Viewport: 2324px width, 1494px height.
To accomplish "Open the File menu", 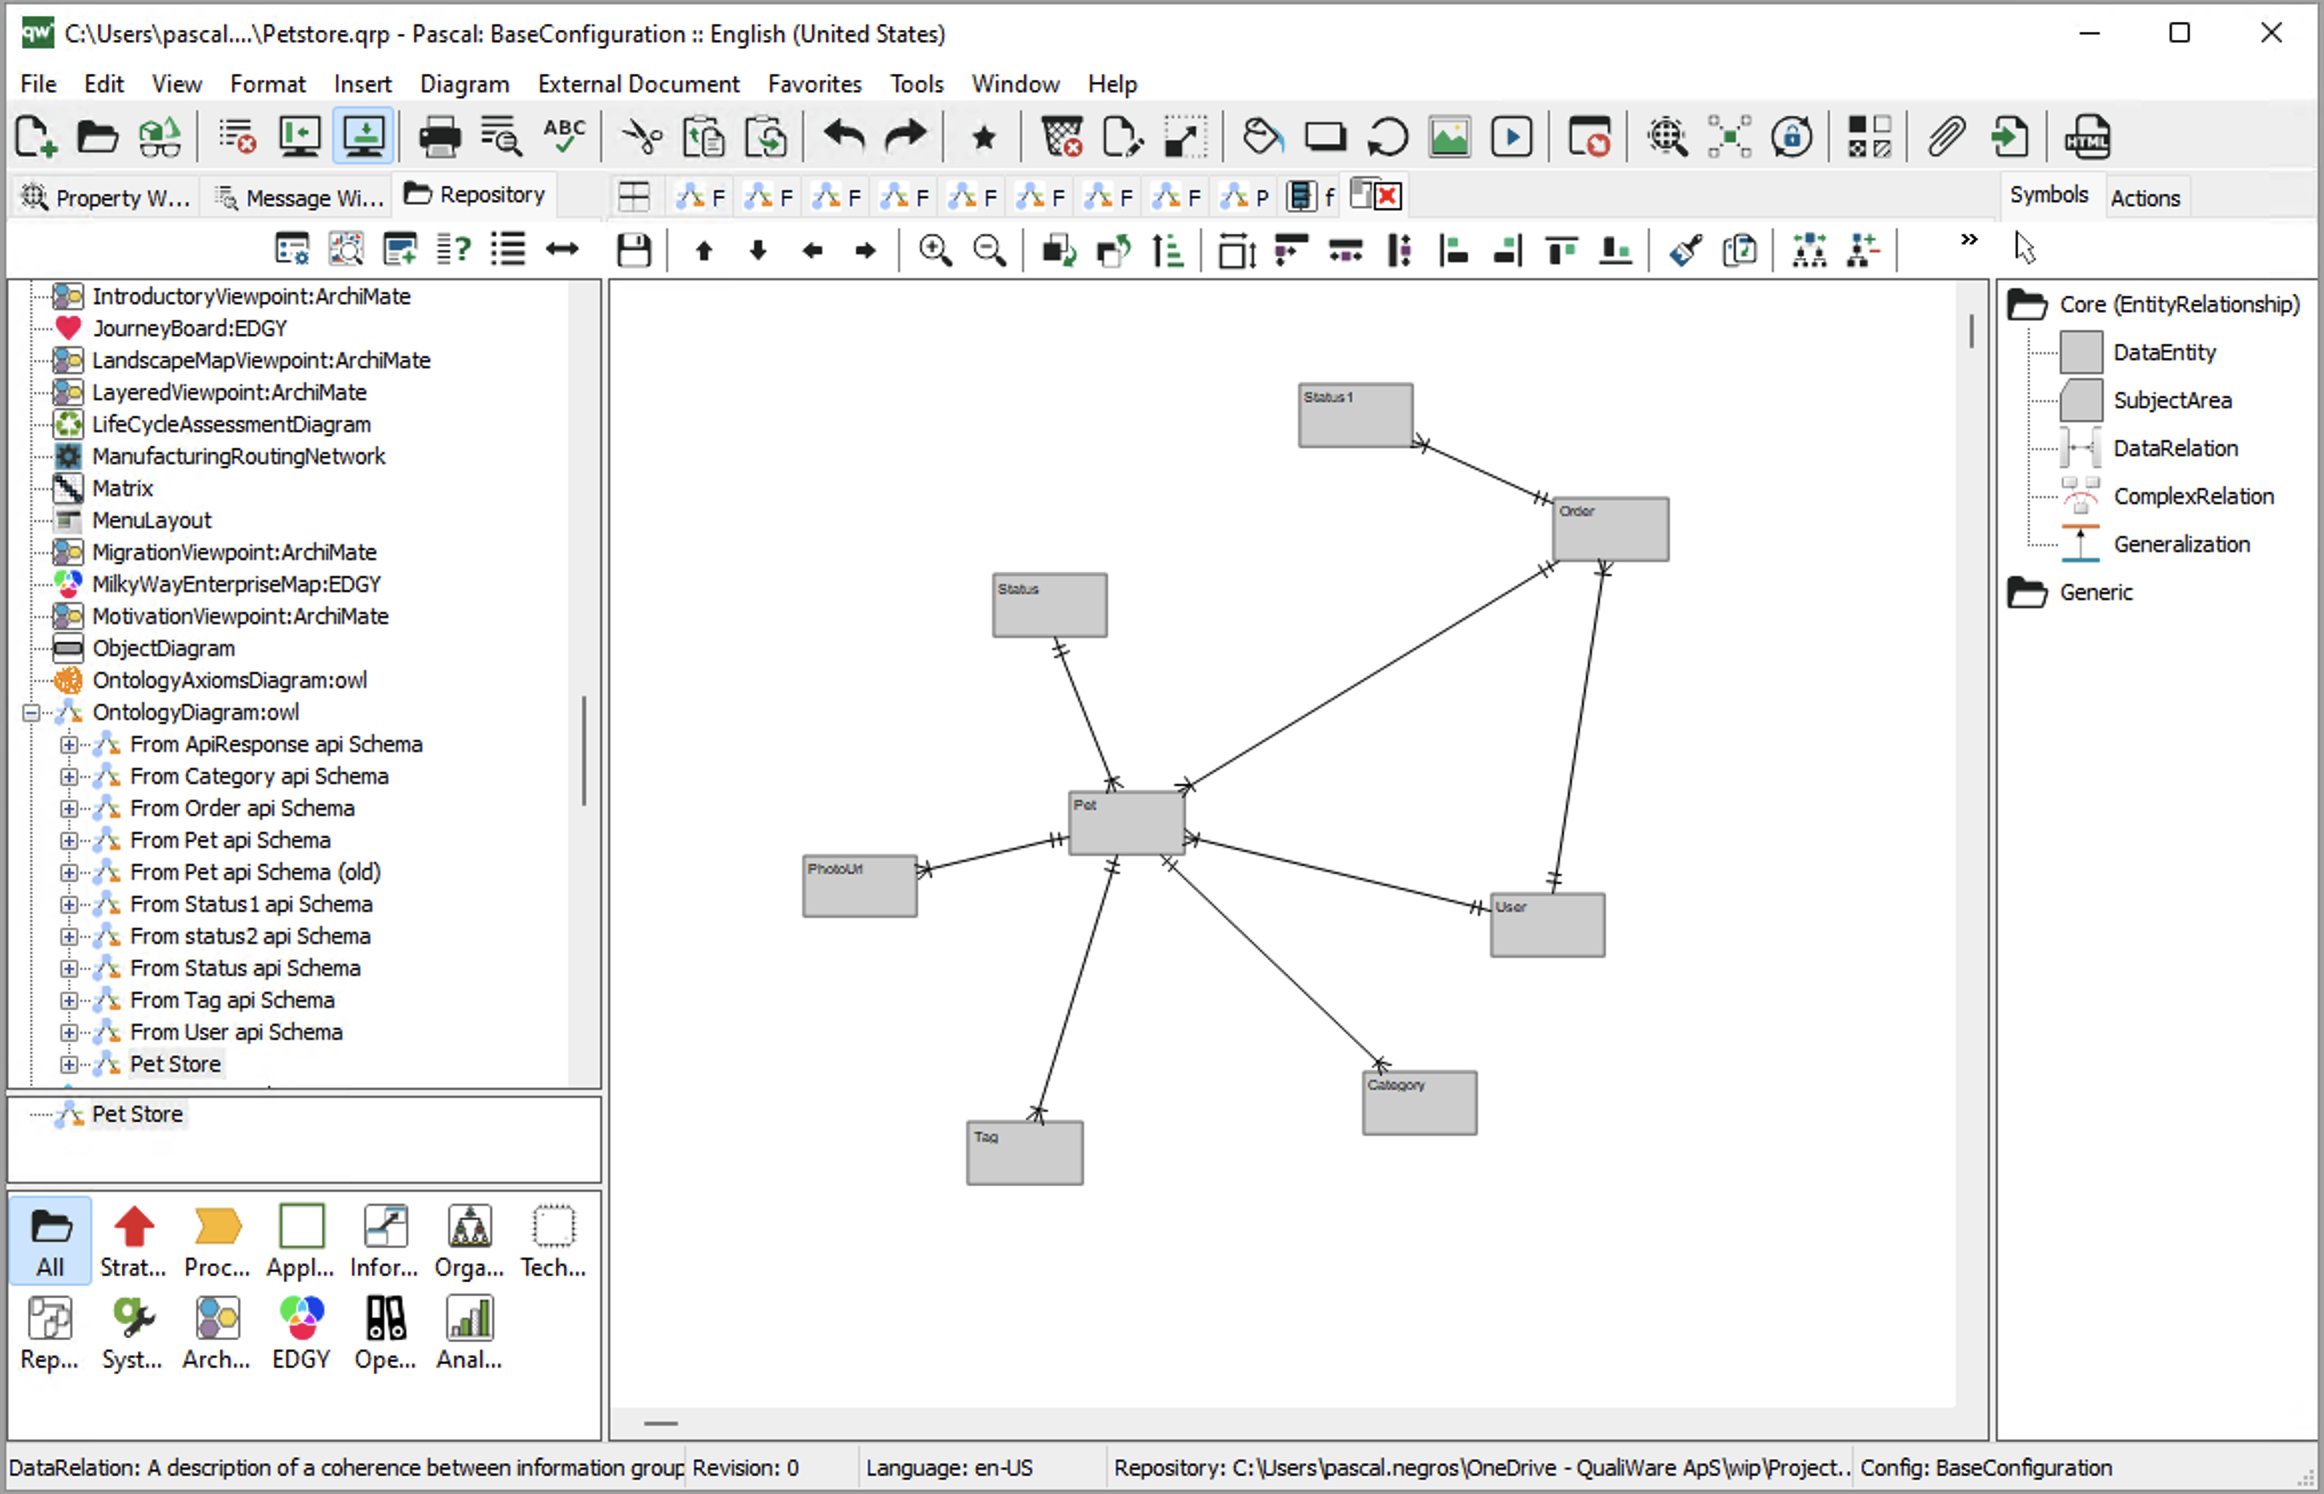I will pos(38,84).
